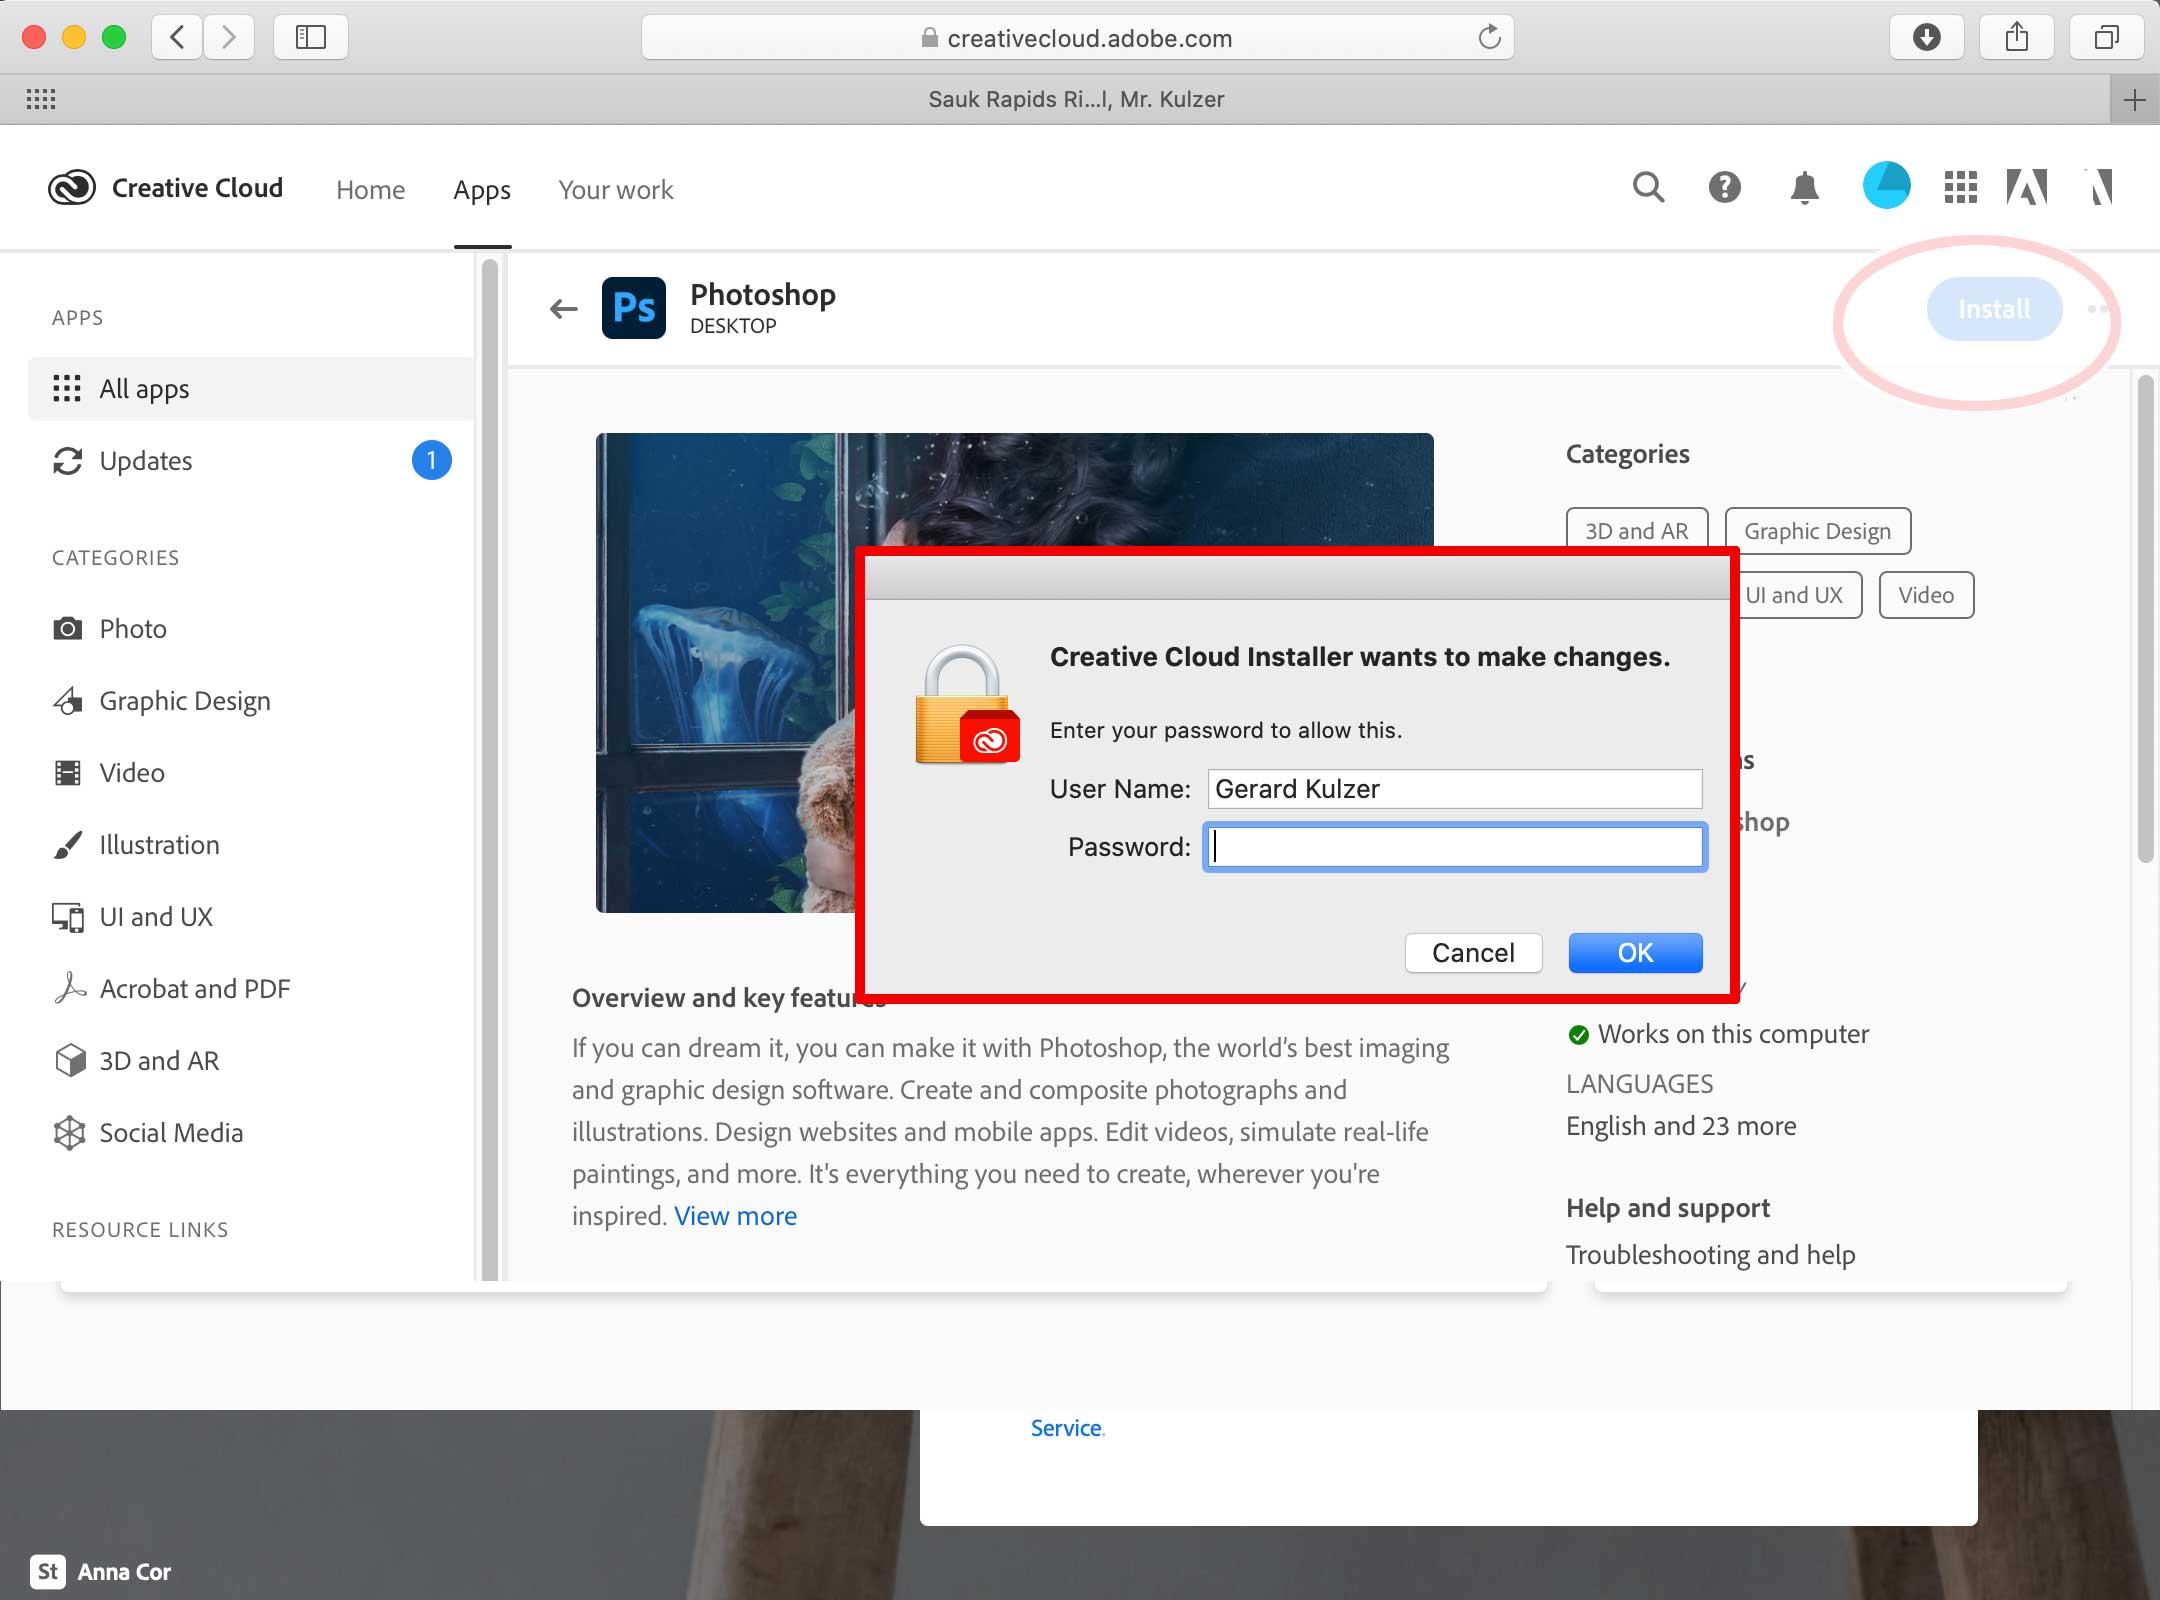Open the Apps tab
The height and width of the screenshot is (1600, 2160).
[482, 190]
